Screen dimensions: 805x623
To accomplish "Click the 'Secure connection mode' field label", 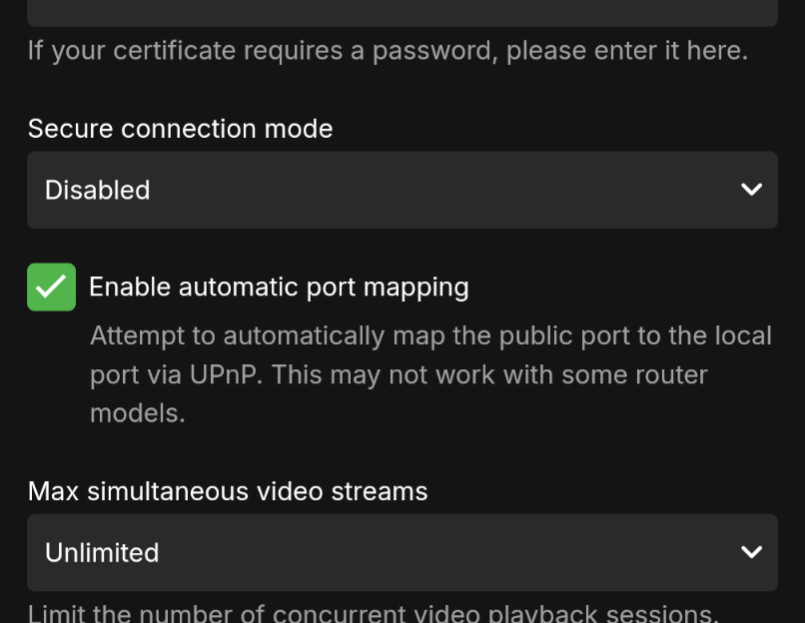I will point(180,129).
